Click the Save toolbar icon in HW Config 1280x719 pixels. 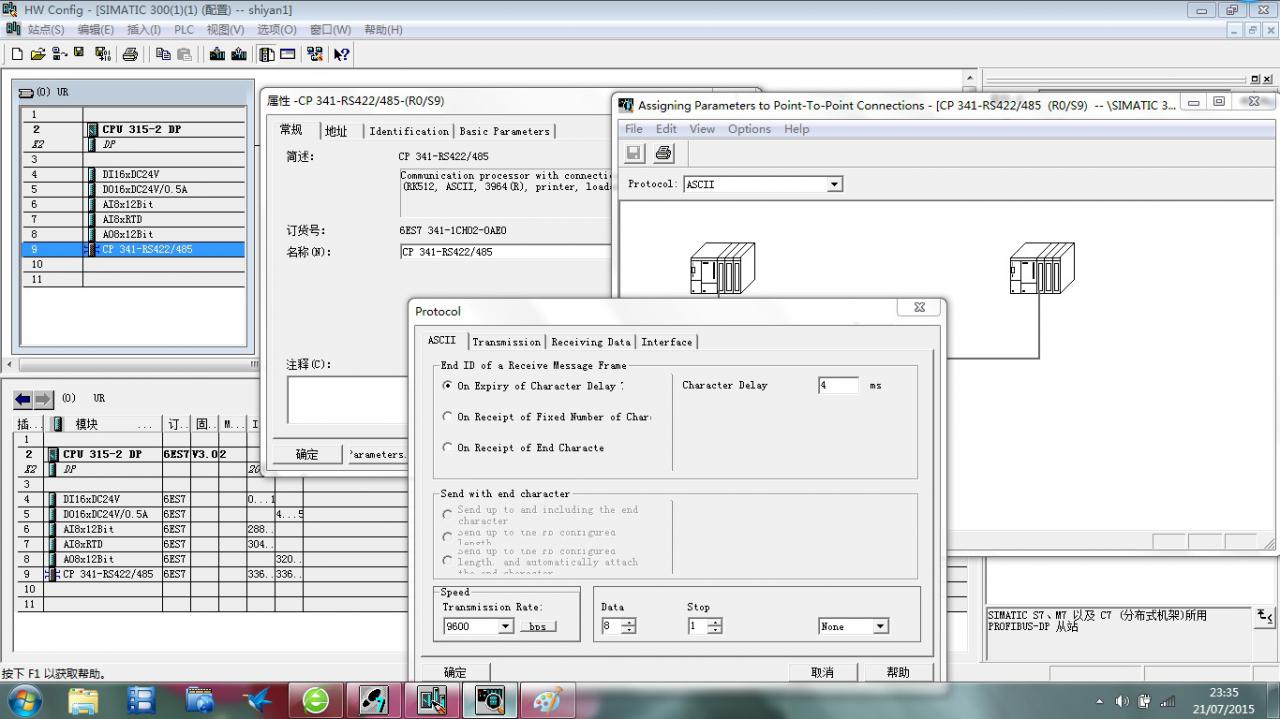80,54
